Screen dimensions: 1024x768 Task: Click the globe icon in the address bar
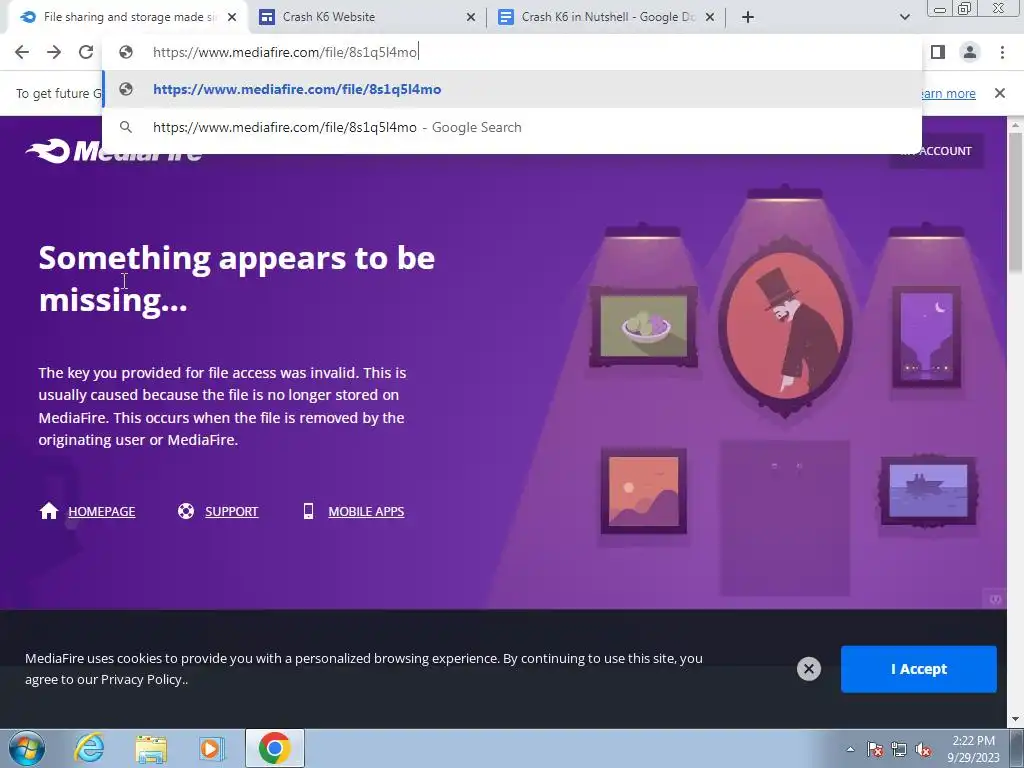(x=125, y=52)
